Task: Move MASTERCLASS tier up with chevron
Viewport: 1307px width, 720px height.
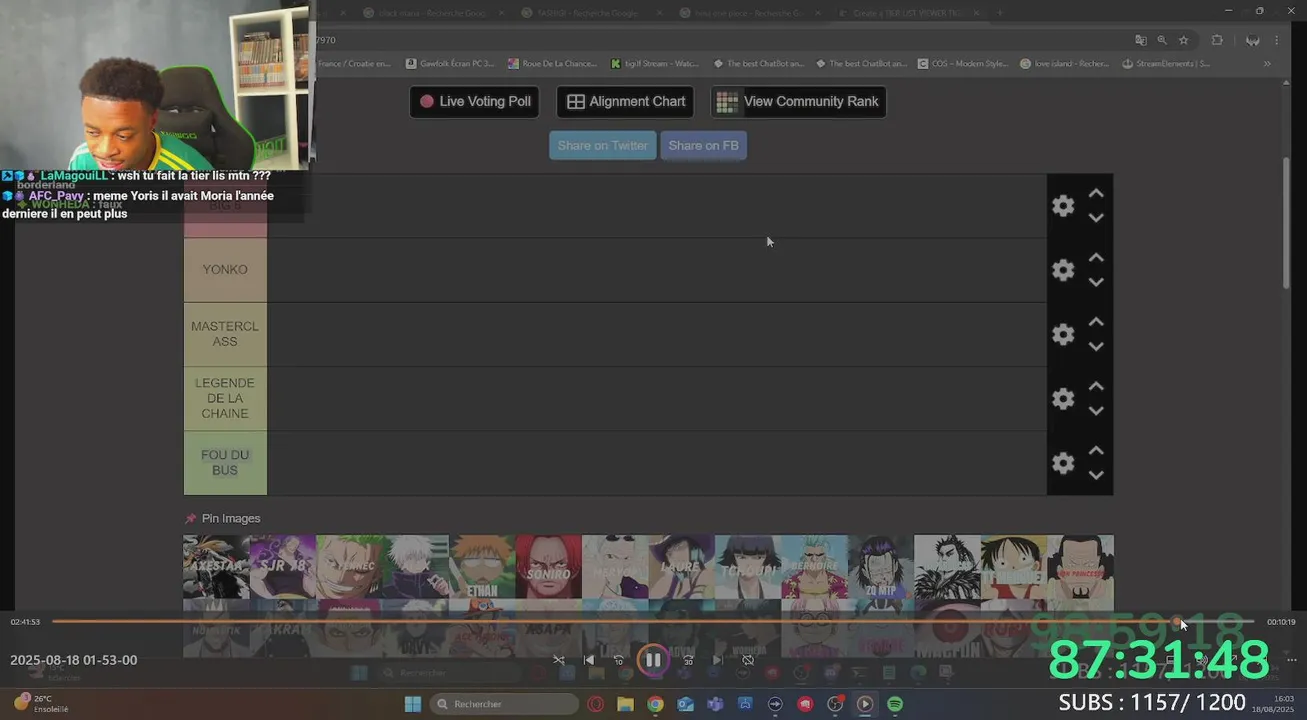Action: pos(1096,321)
